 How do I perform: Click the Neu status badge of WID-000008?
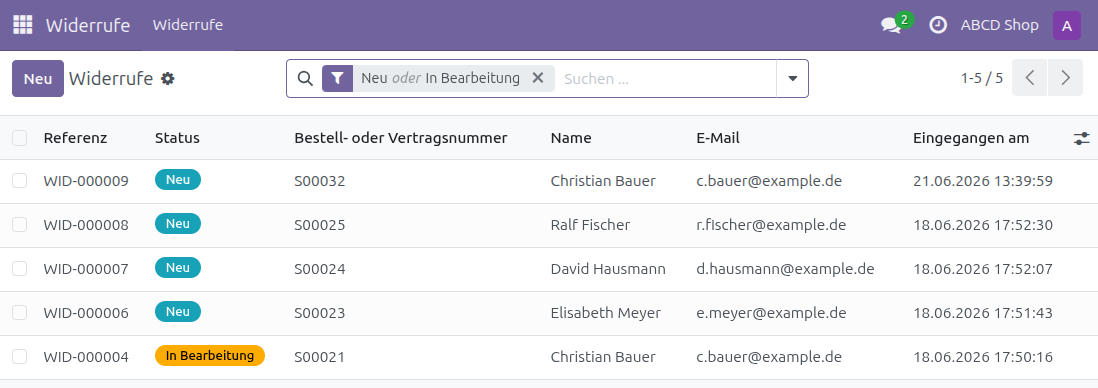coord(178,223)
